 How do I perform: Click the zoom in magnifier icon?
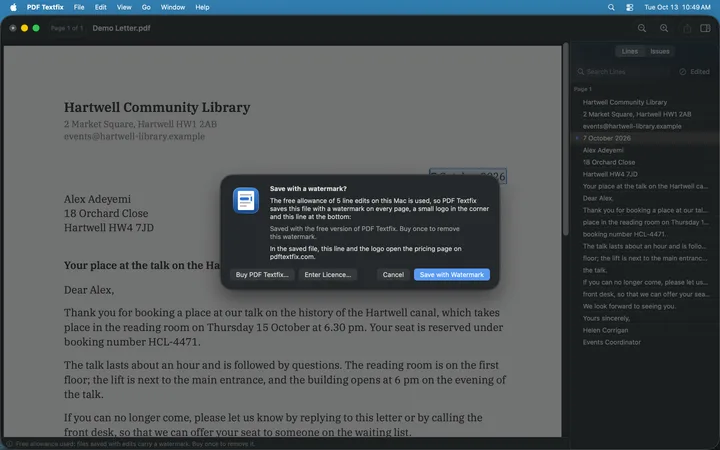click(664, 28)
